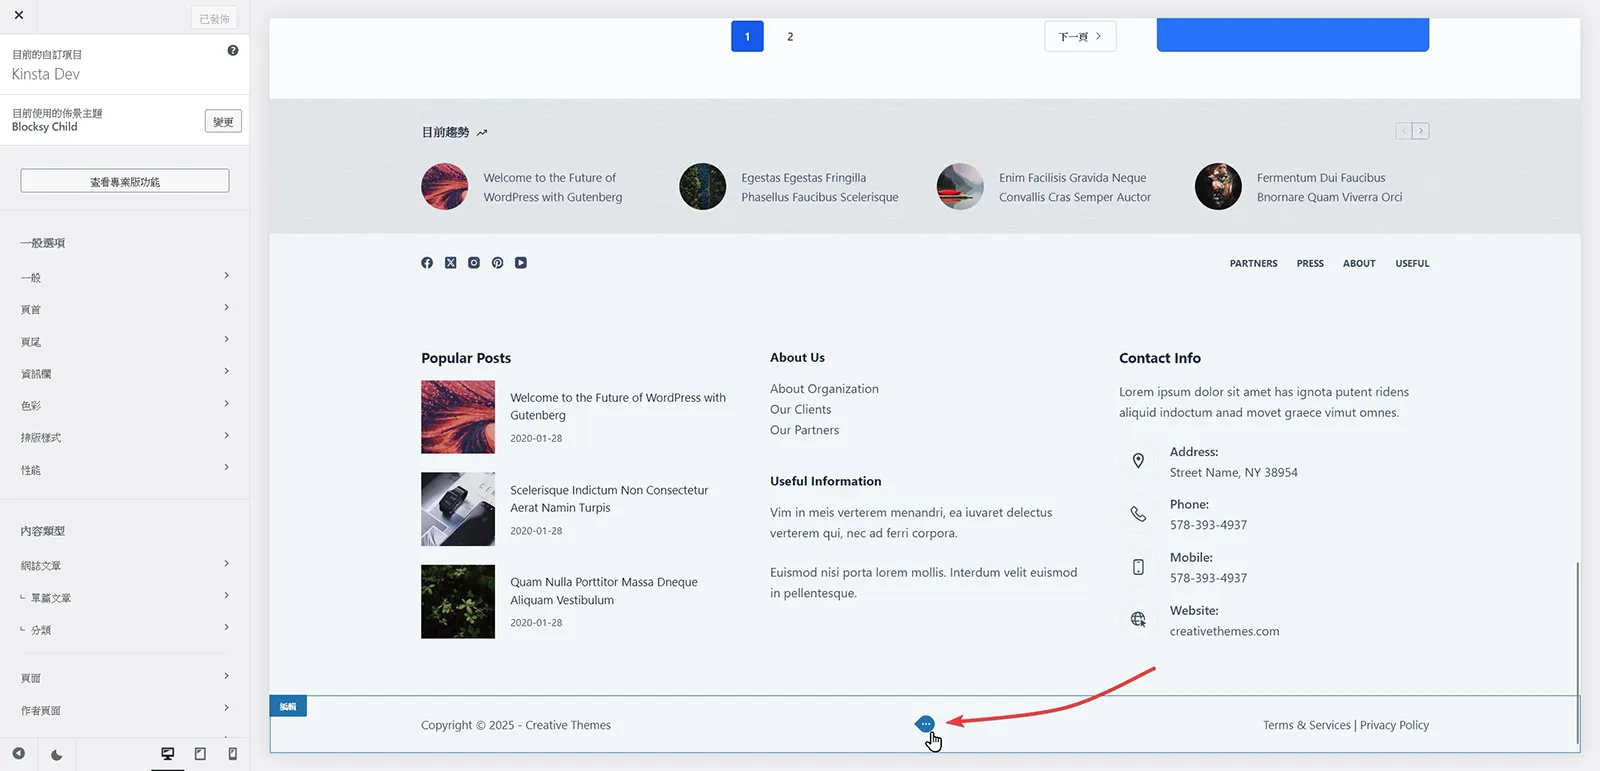
Task: Open the USEFUL footer menu item
Action: coord(1412,264)
